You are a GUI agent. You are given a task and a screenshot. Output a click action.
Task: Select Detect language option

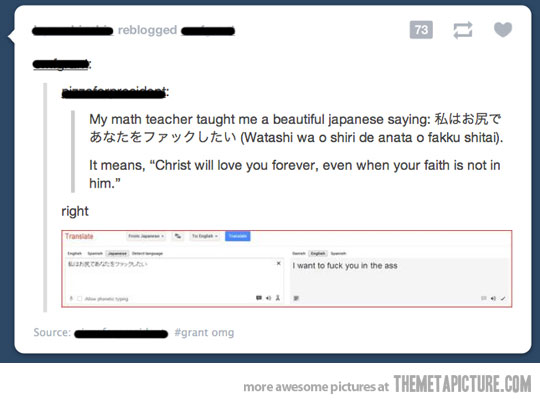tap(147, 254)
